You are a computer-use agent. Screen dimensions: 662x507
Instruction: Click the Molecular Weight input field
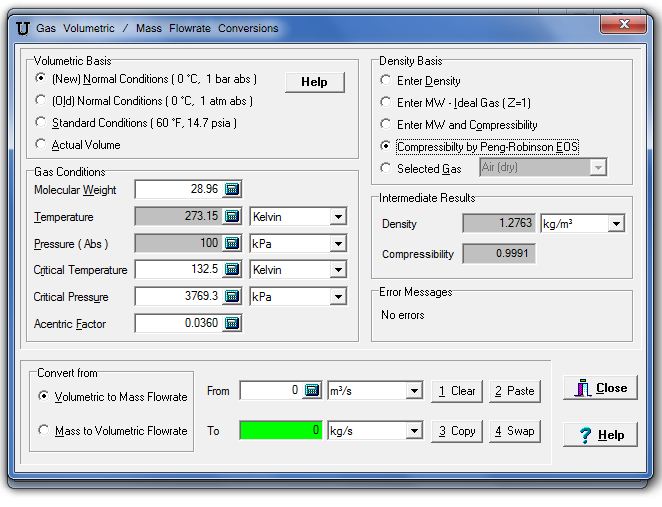179,189
